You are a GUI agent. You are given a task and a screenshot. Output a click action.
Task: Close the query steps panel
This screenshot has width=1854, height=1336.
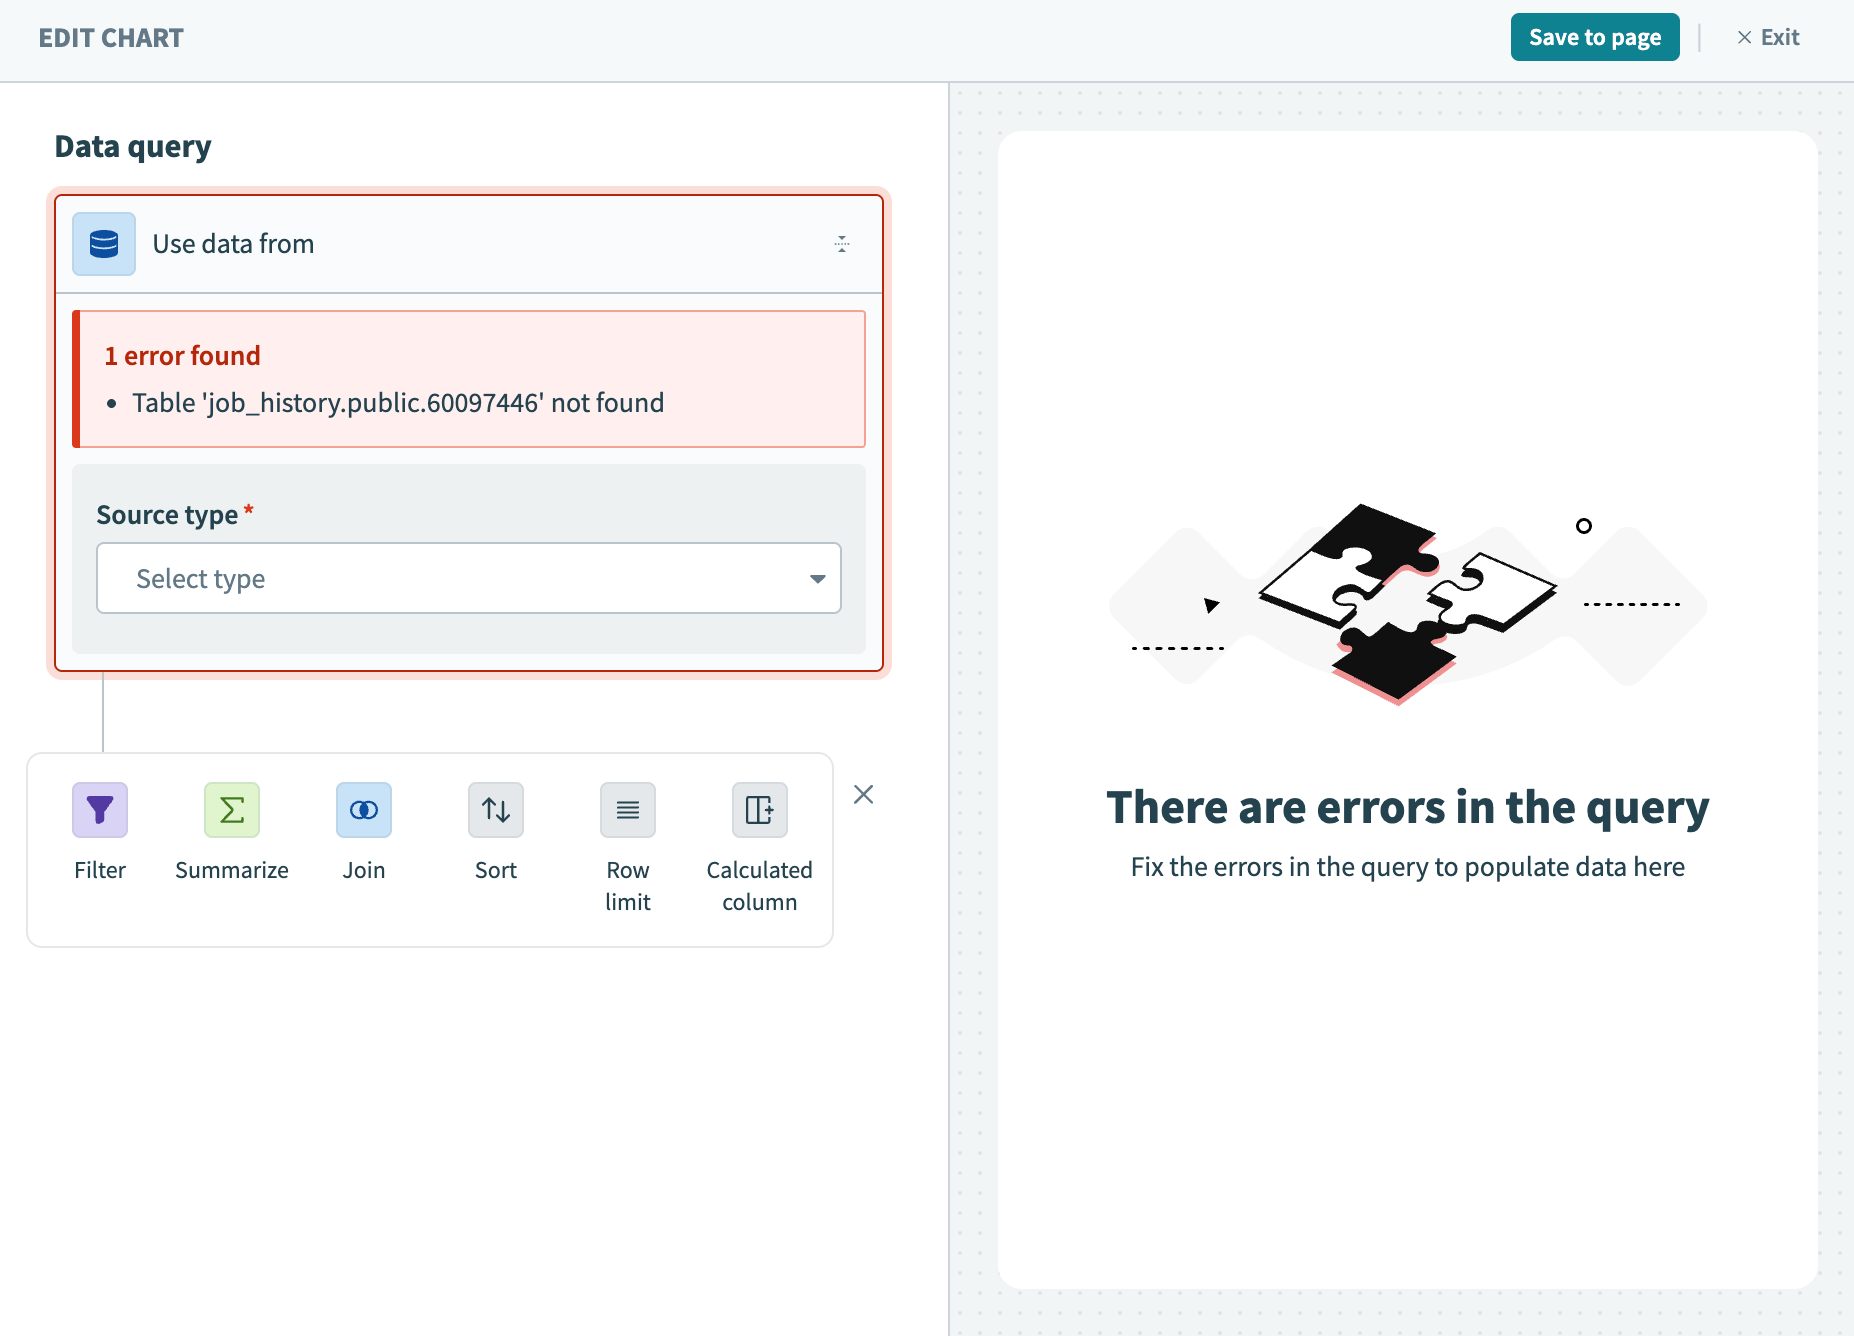pyautogui.click(x=863, y=794)
